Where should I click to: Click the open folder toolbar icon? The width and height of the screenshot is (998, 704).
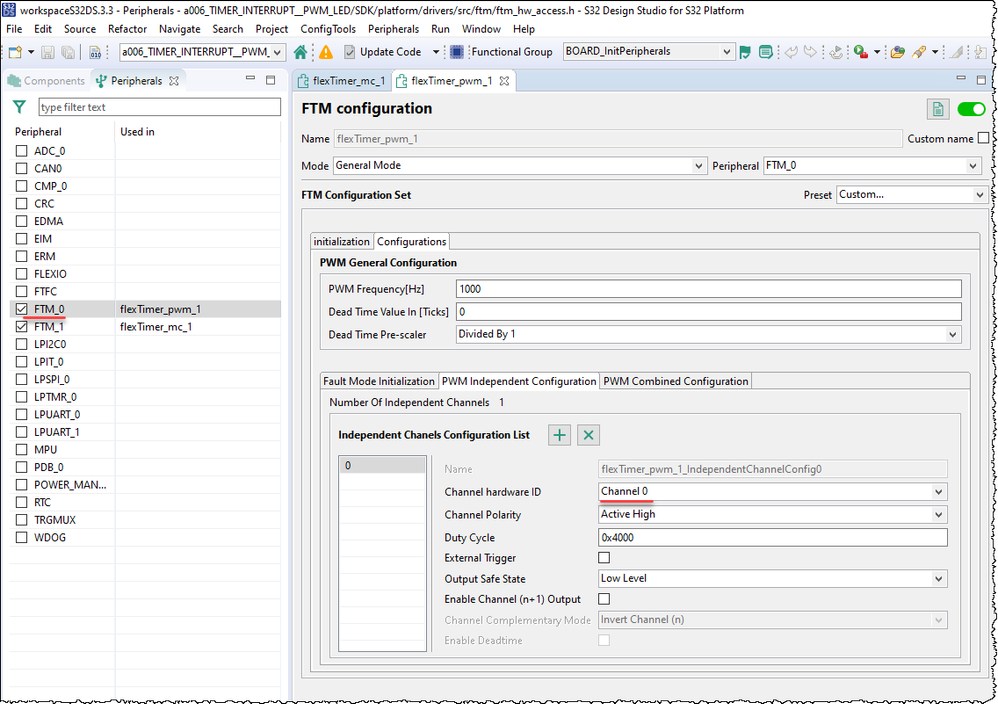(x=897, y=52)
